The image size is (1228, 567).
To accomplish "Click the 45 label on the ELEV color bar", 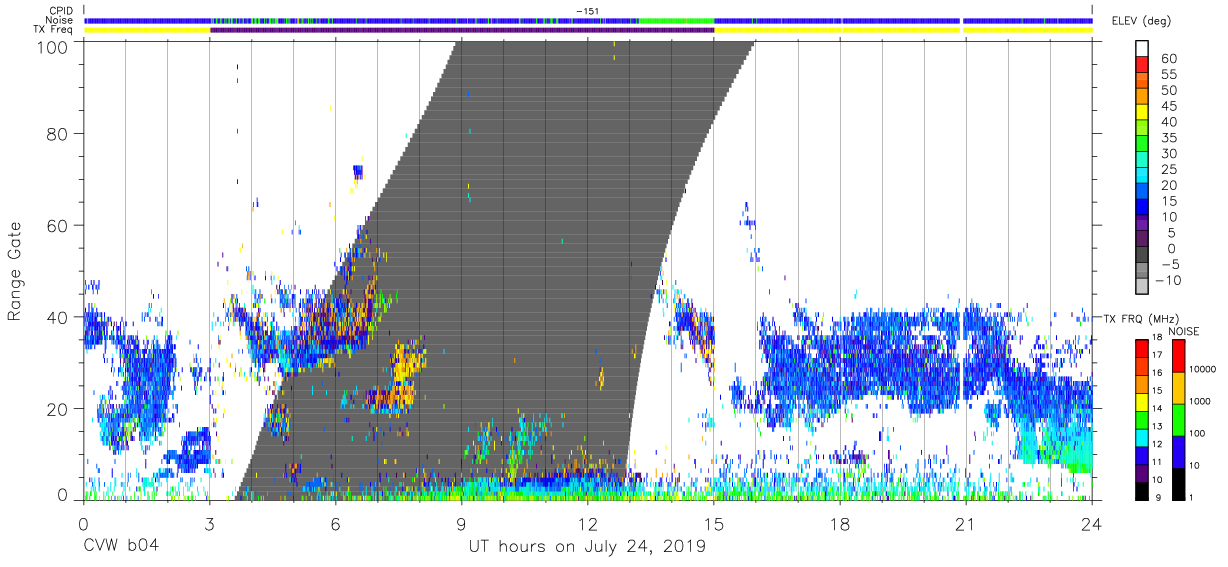I will pyautogui.click(x=1168, y=107).
